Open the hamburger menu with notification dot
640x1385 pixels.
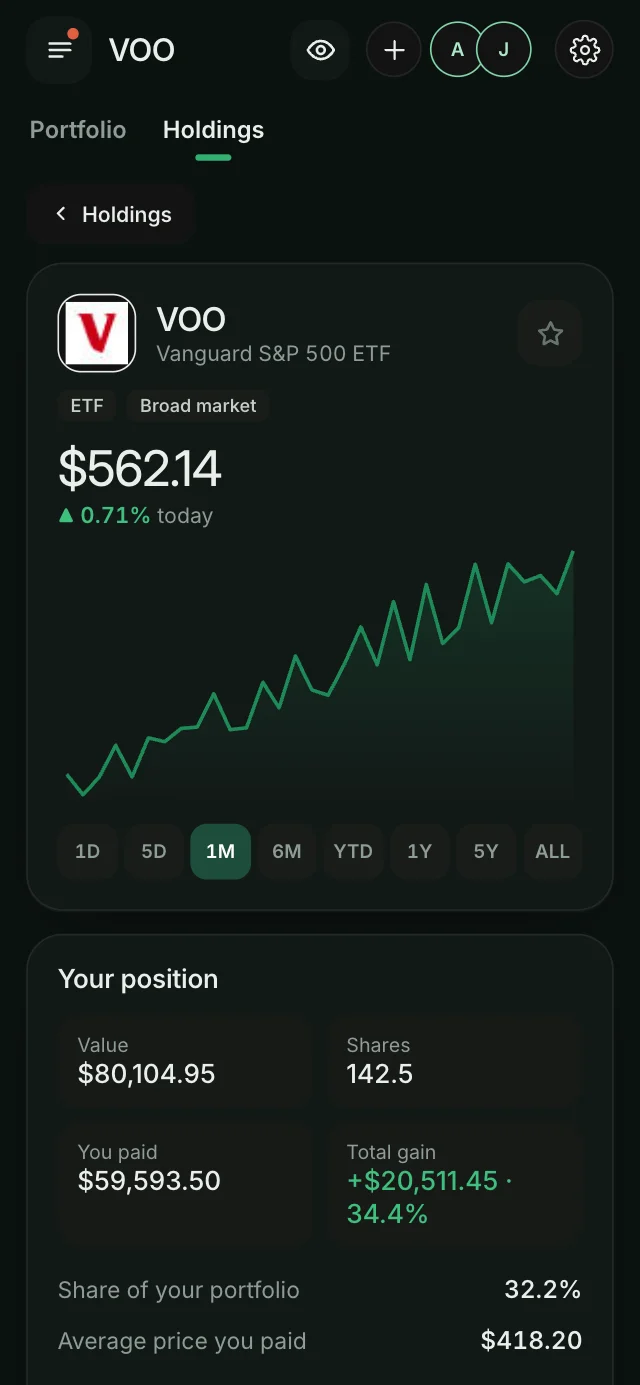(x=59, y=49)
